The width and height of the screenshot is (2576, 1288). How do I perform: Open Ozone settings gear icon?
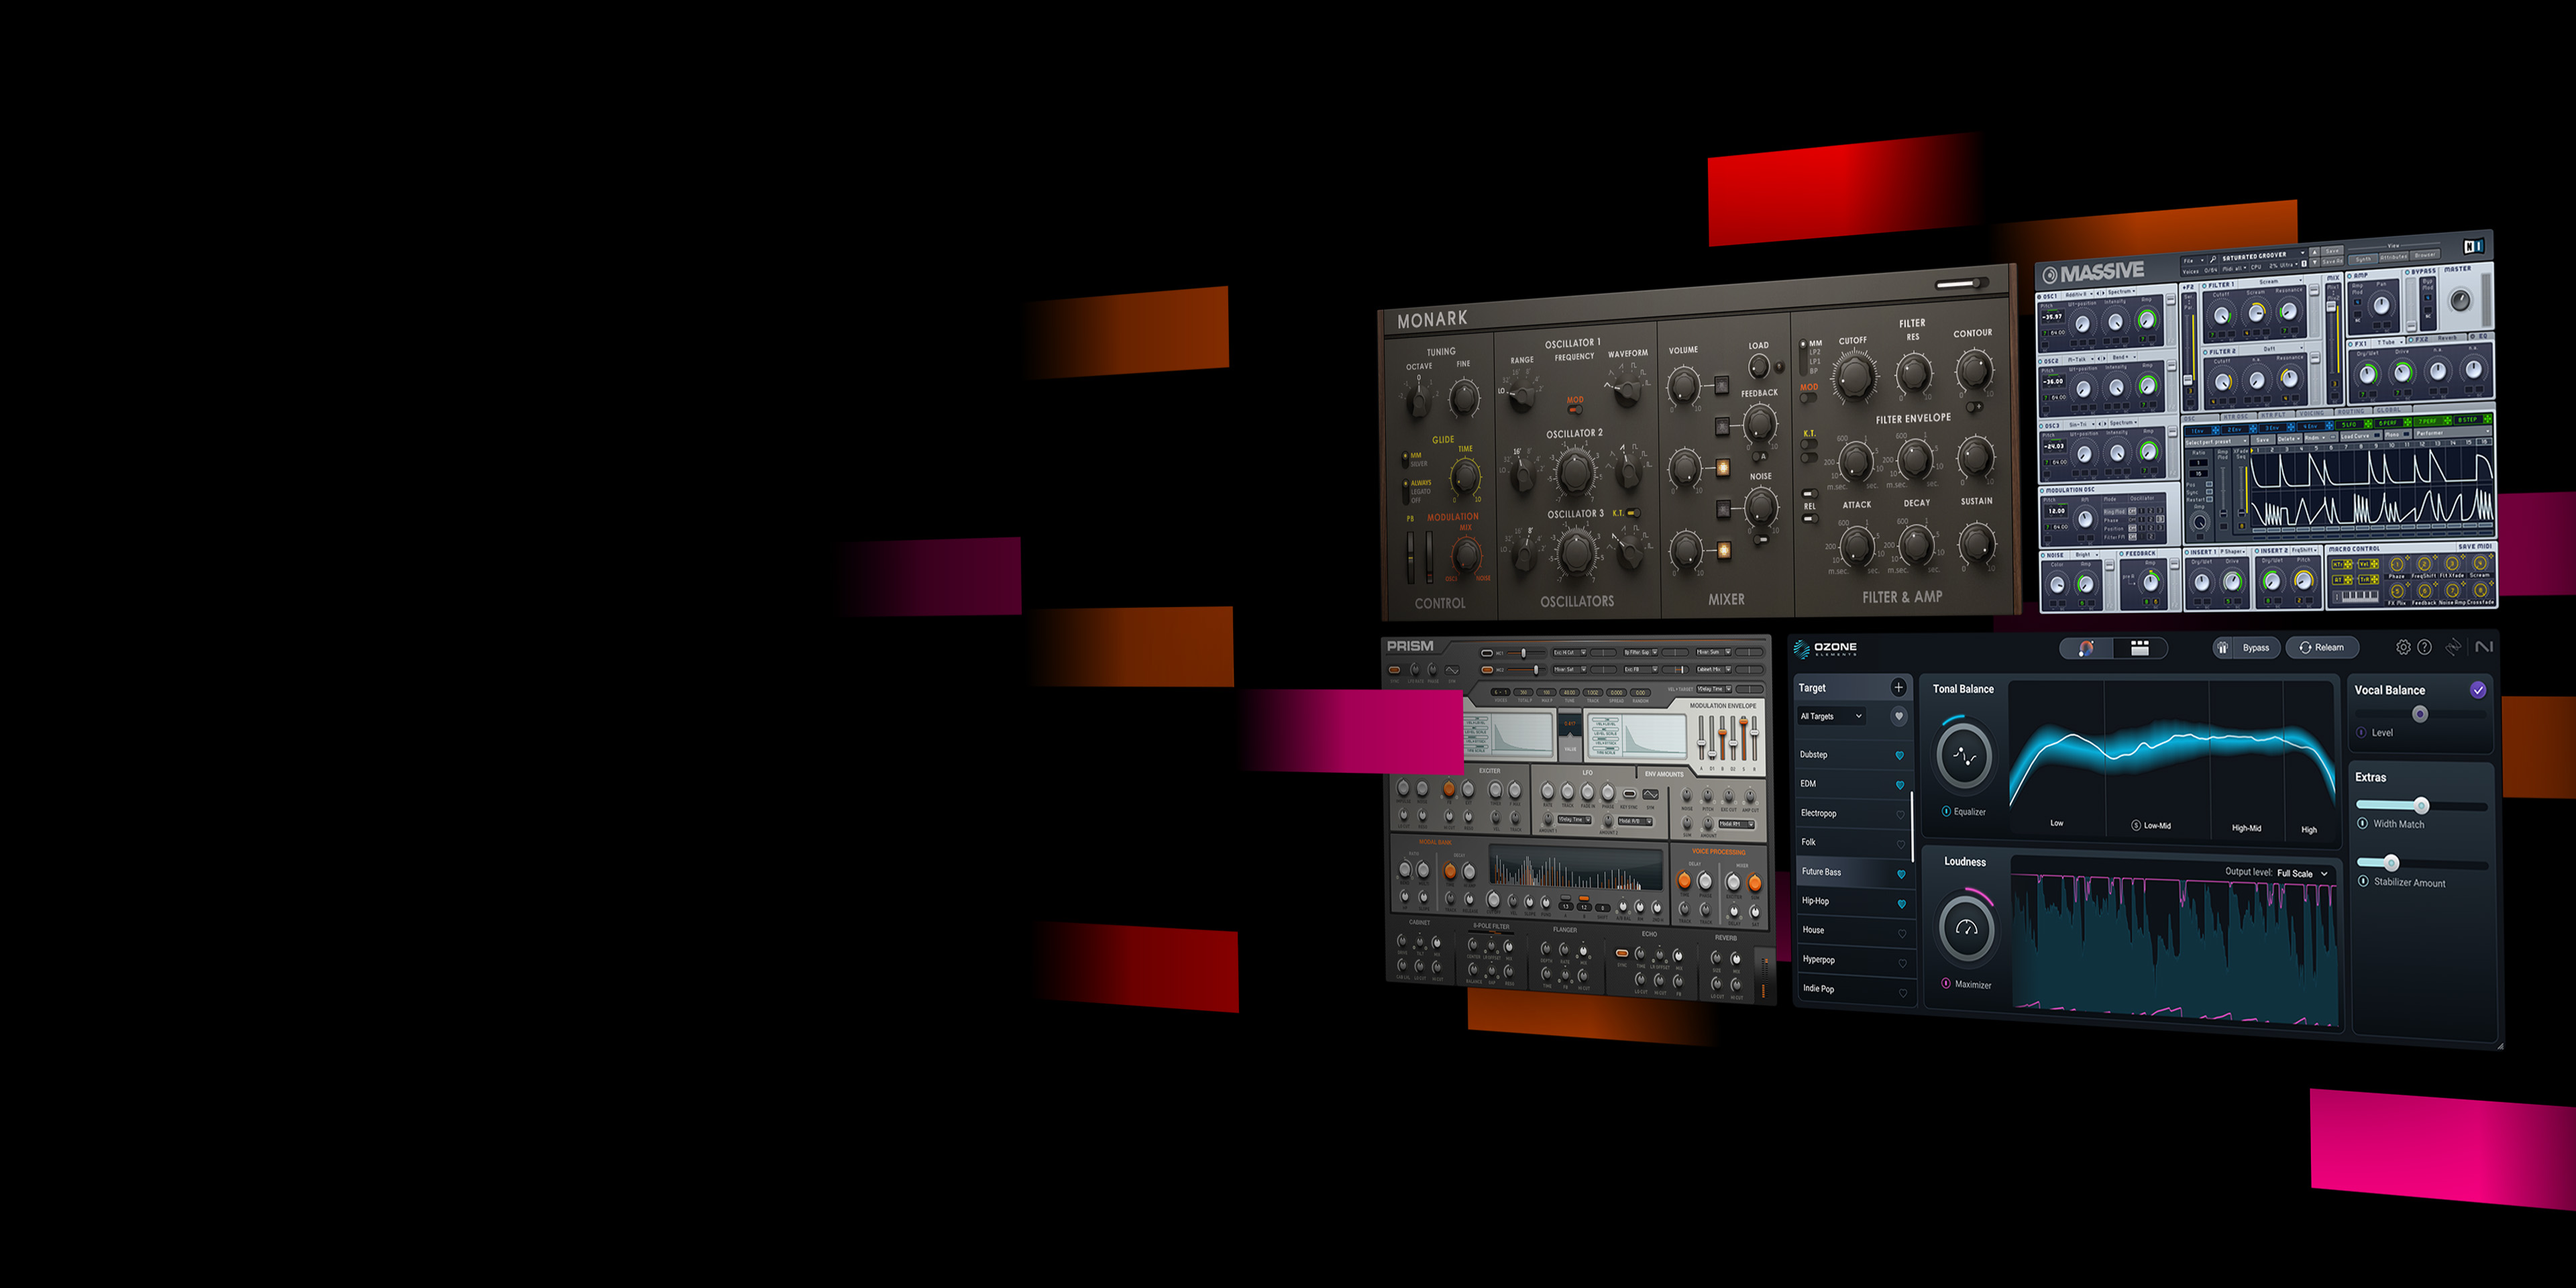click(x=2403, y=647)
